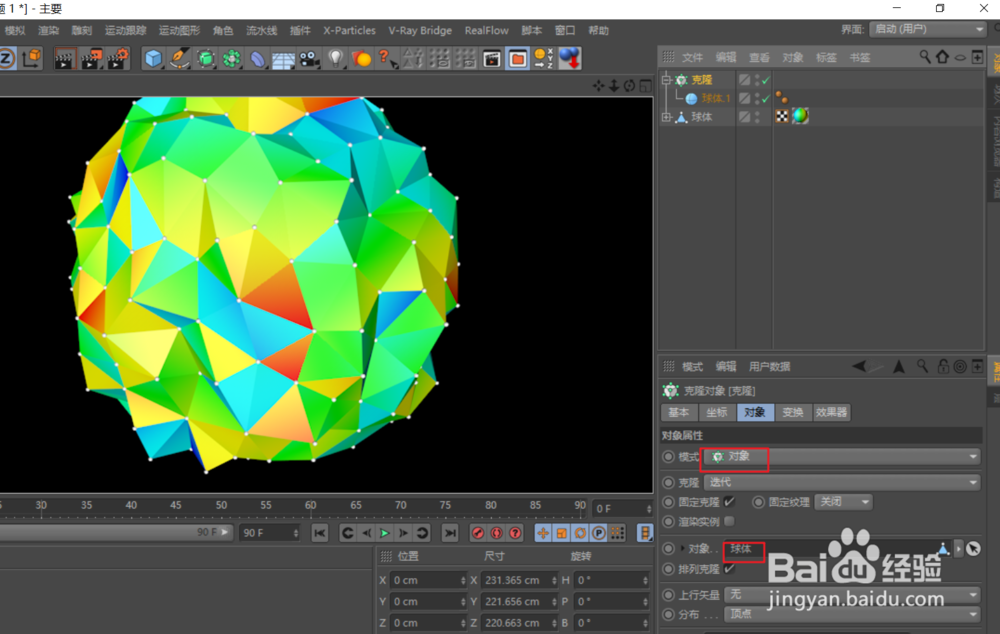Screen dimensions: 1000x634
Task: Toggle the viewport layout maximize icon
Action: point(645,85)
